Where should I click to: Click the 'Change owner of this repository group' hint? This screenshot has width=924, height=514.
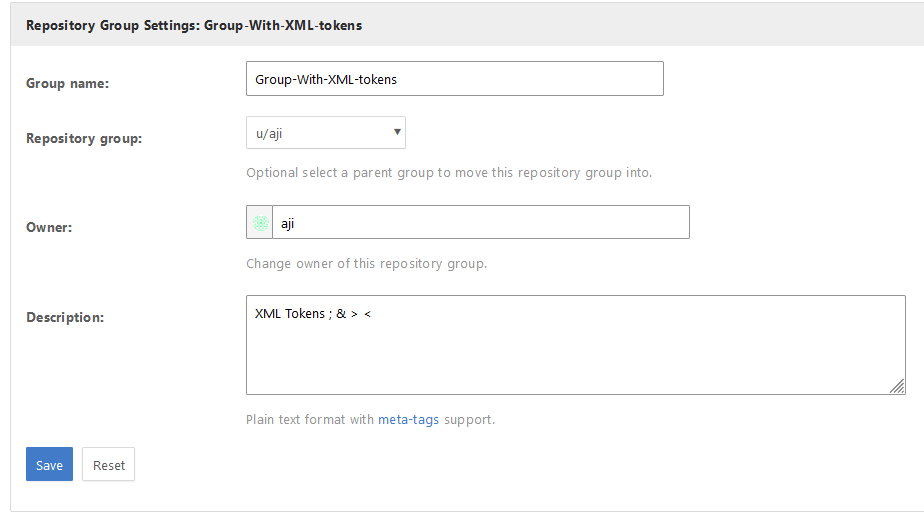[366, 265]
